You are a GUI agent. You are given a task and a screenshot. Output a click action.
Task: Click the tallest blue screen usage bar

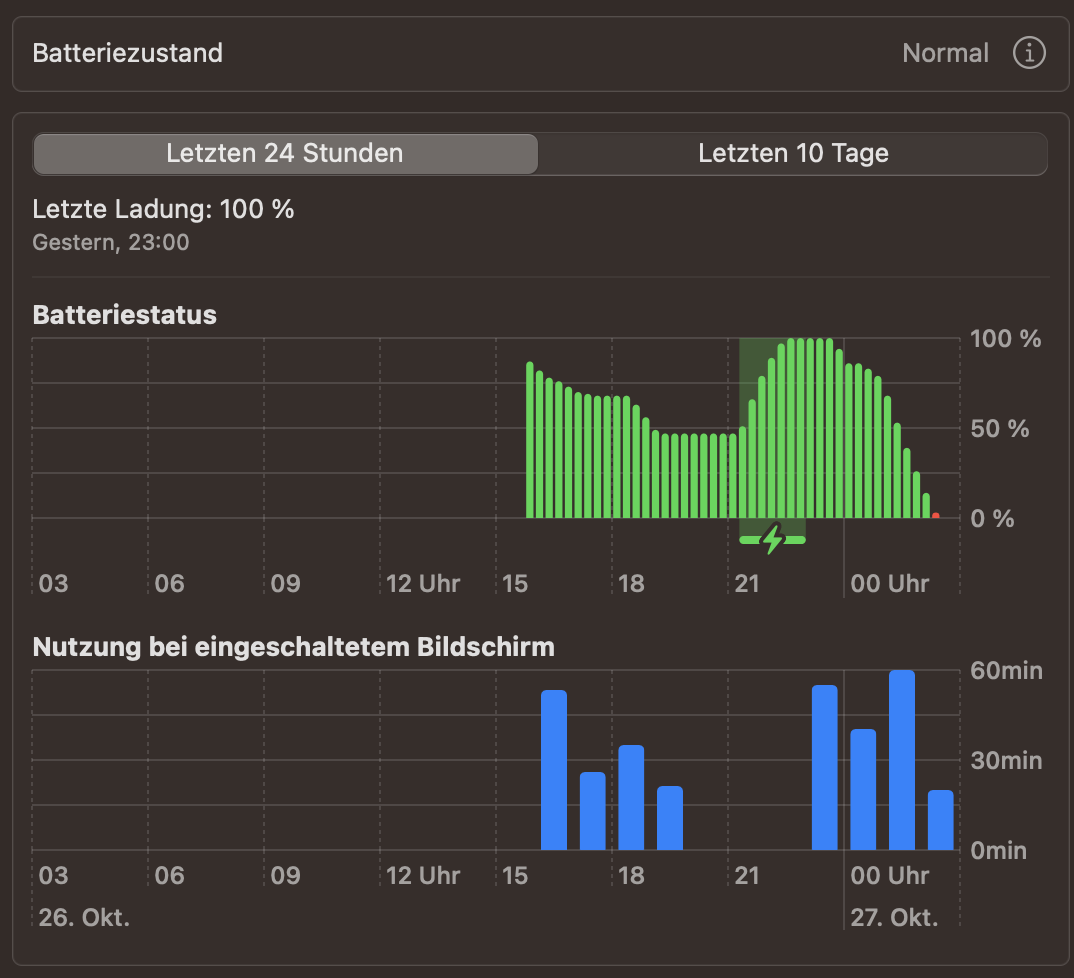tap(902, 760)
